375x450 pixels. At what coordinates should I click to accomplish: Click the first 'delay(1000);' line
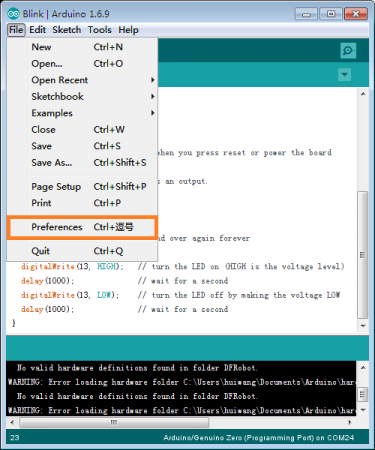click(x=47, y=281)
